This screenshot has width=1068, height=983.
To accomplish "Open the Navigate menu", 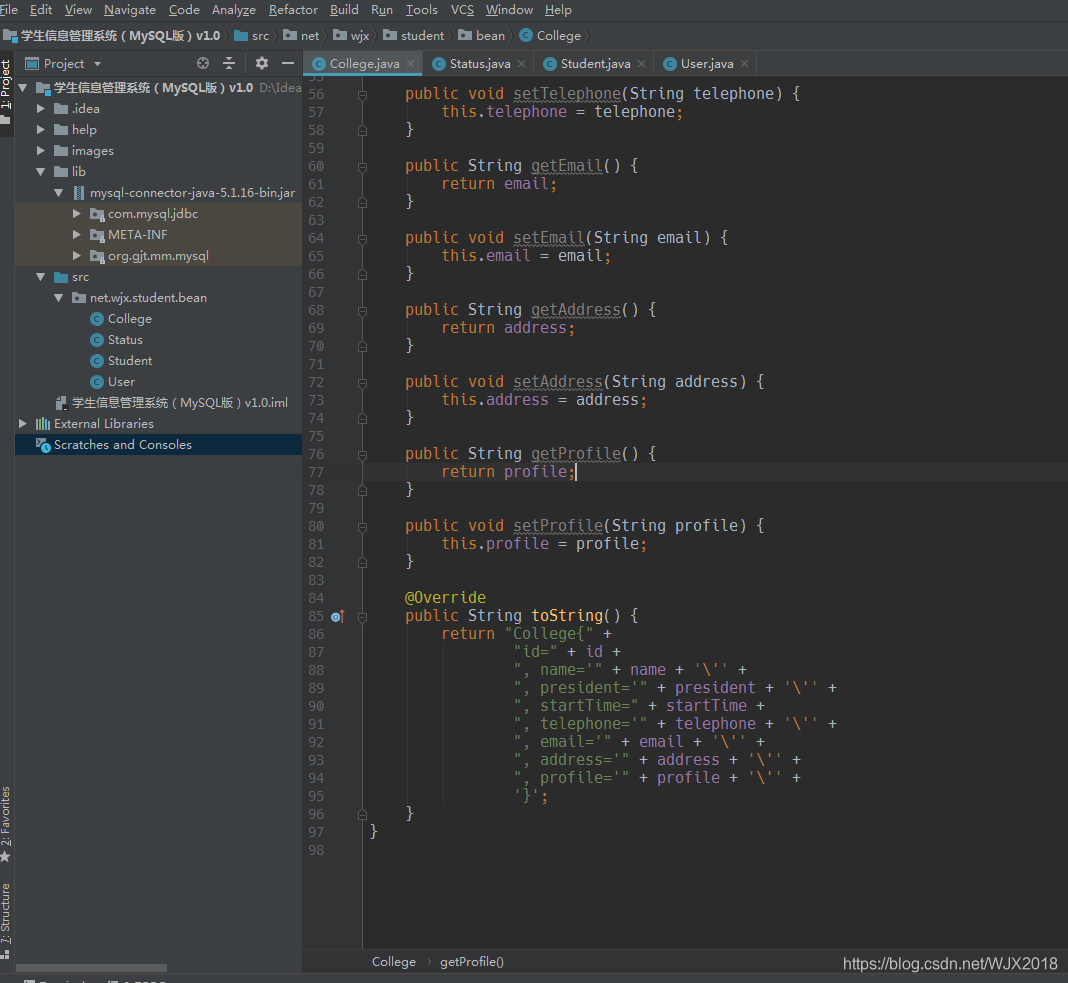I will pos(130,10).
